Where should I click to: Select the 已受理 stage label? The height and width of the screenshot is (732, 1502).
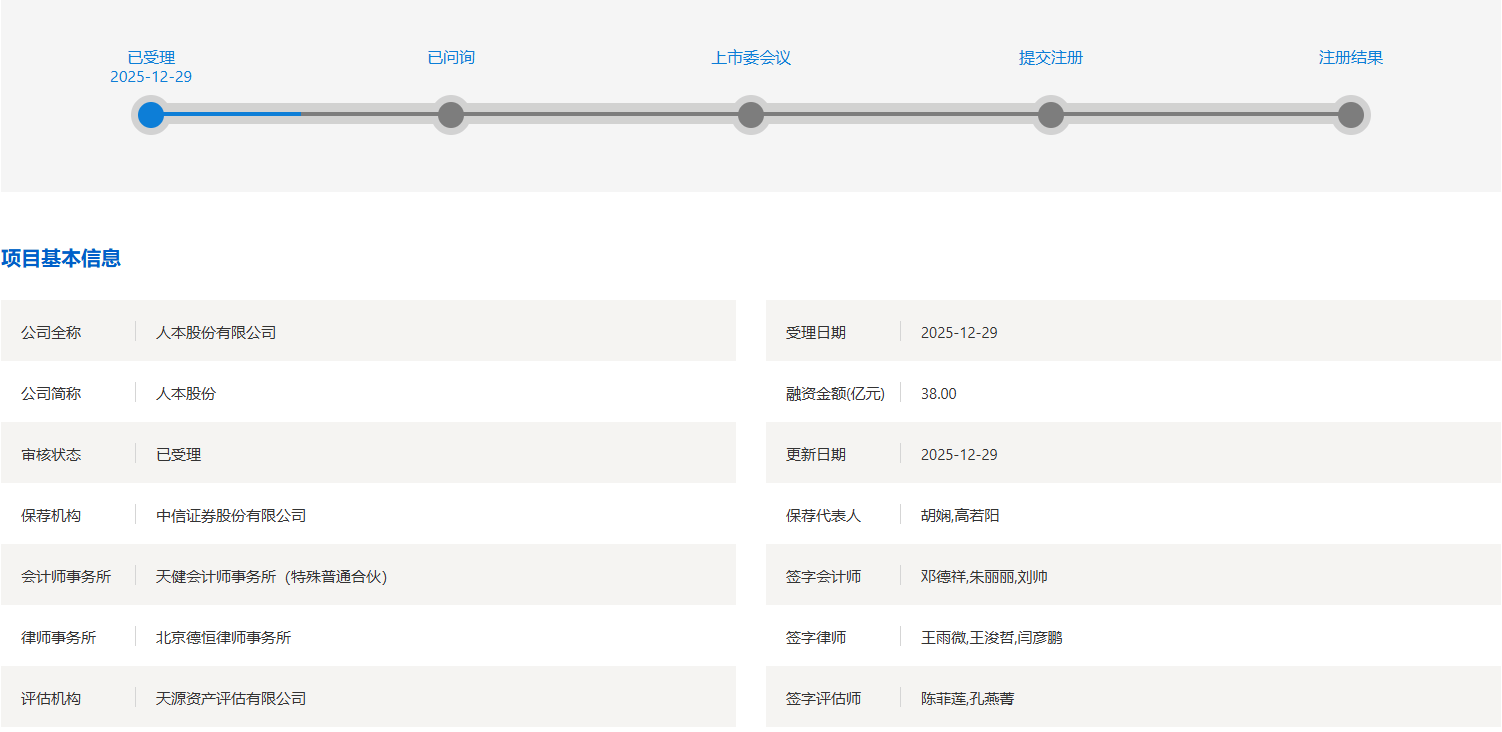click(151, 57)
